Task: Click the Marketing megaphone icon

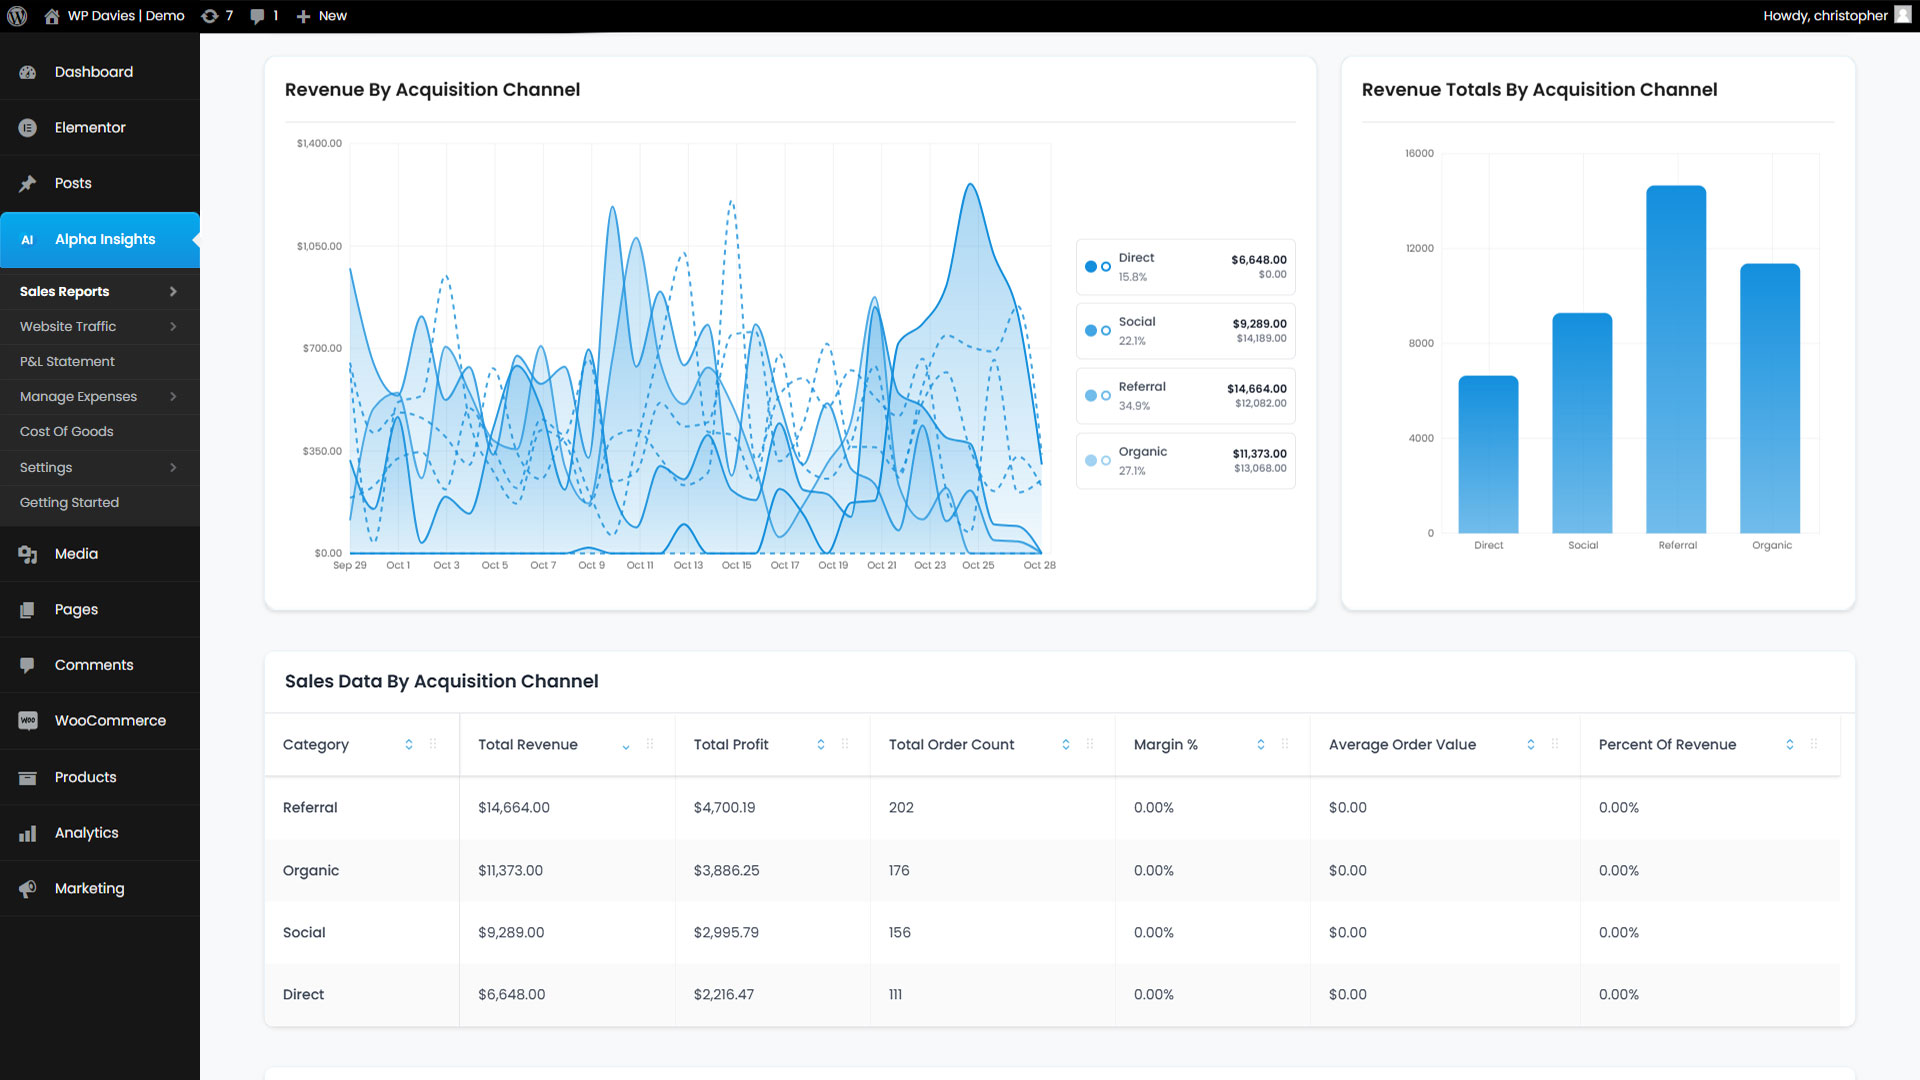Action: (x=27, y=889)
